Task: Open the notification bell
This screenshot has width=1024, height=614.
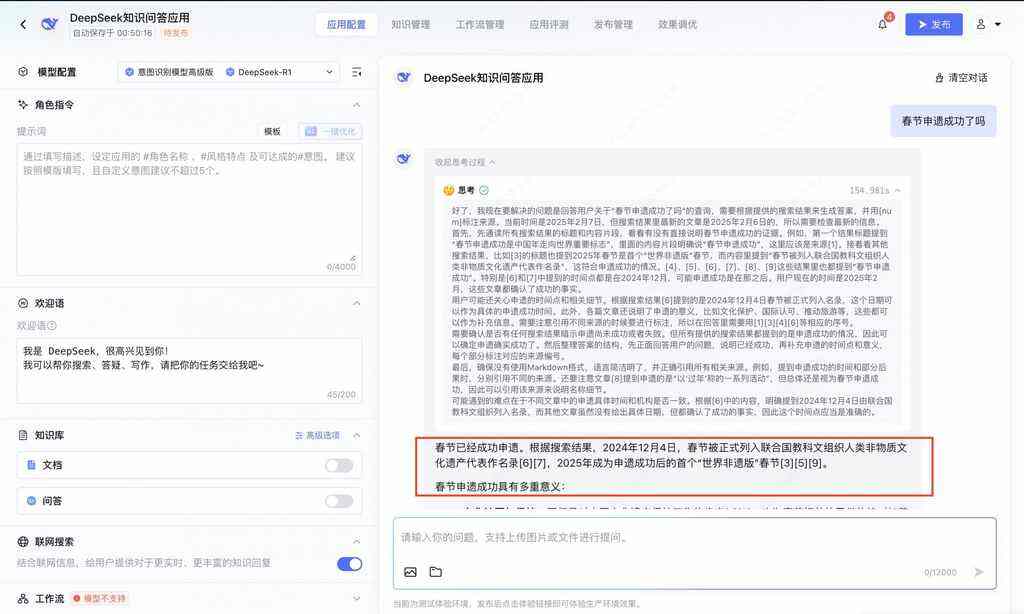Action: tap(882, 24)
